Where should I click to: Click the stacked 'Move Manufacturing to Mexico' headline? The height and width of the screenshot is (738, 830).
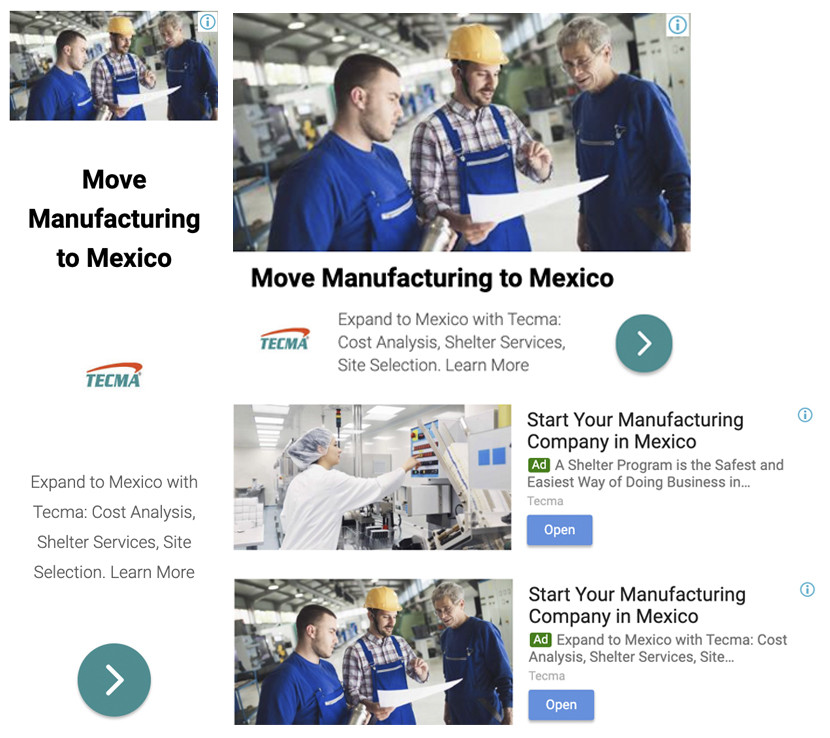coord(114,219)
